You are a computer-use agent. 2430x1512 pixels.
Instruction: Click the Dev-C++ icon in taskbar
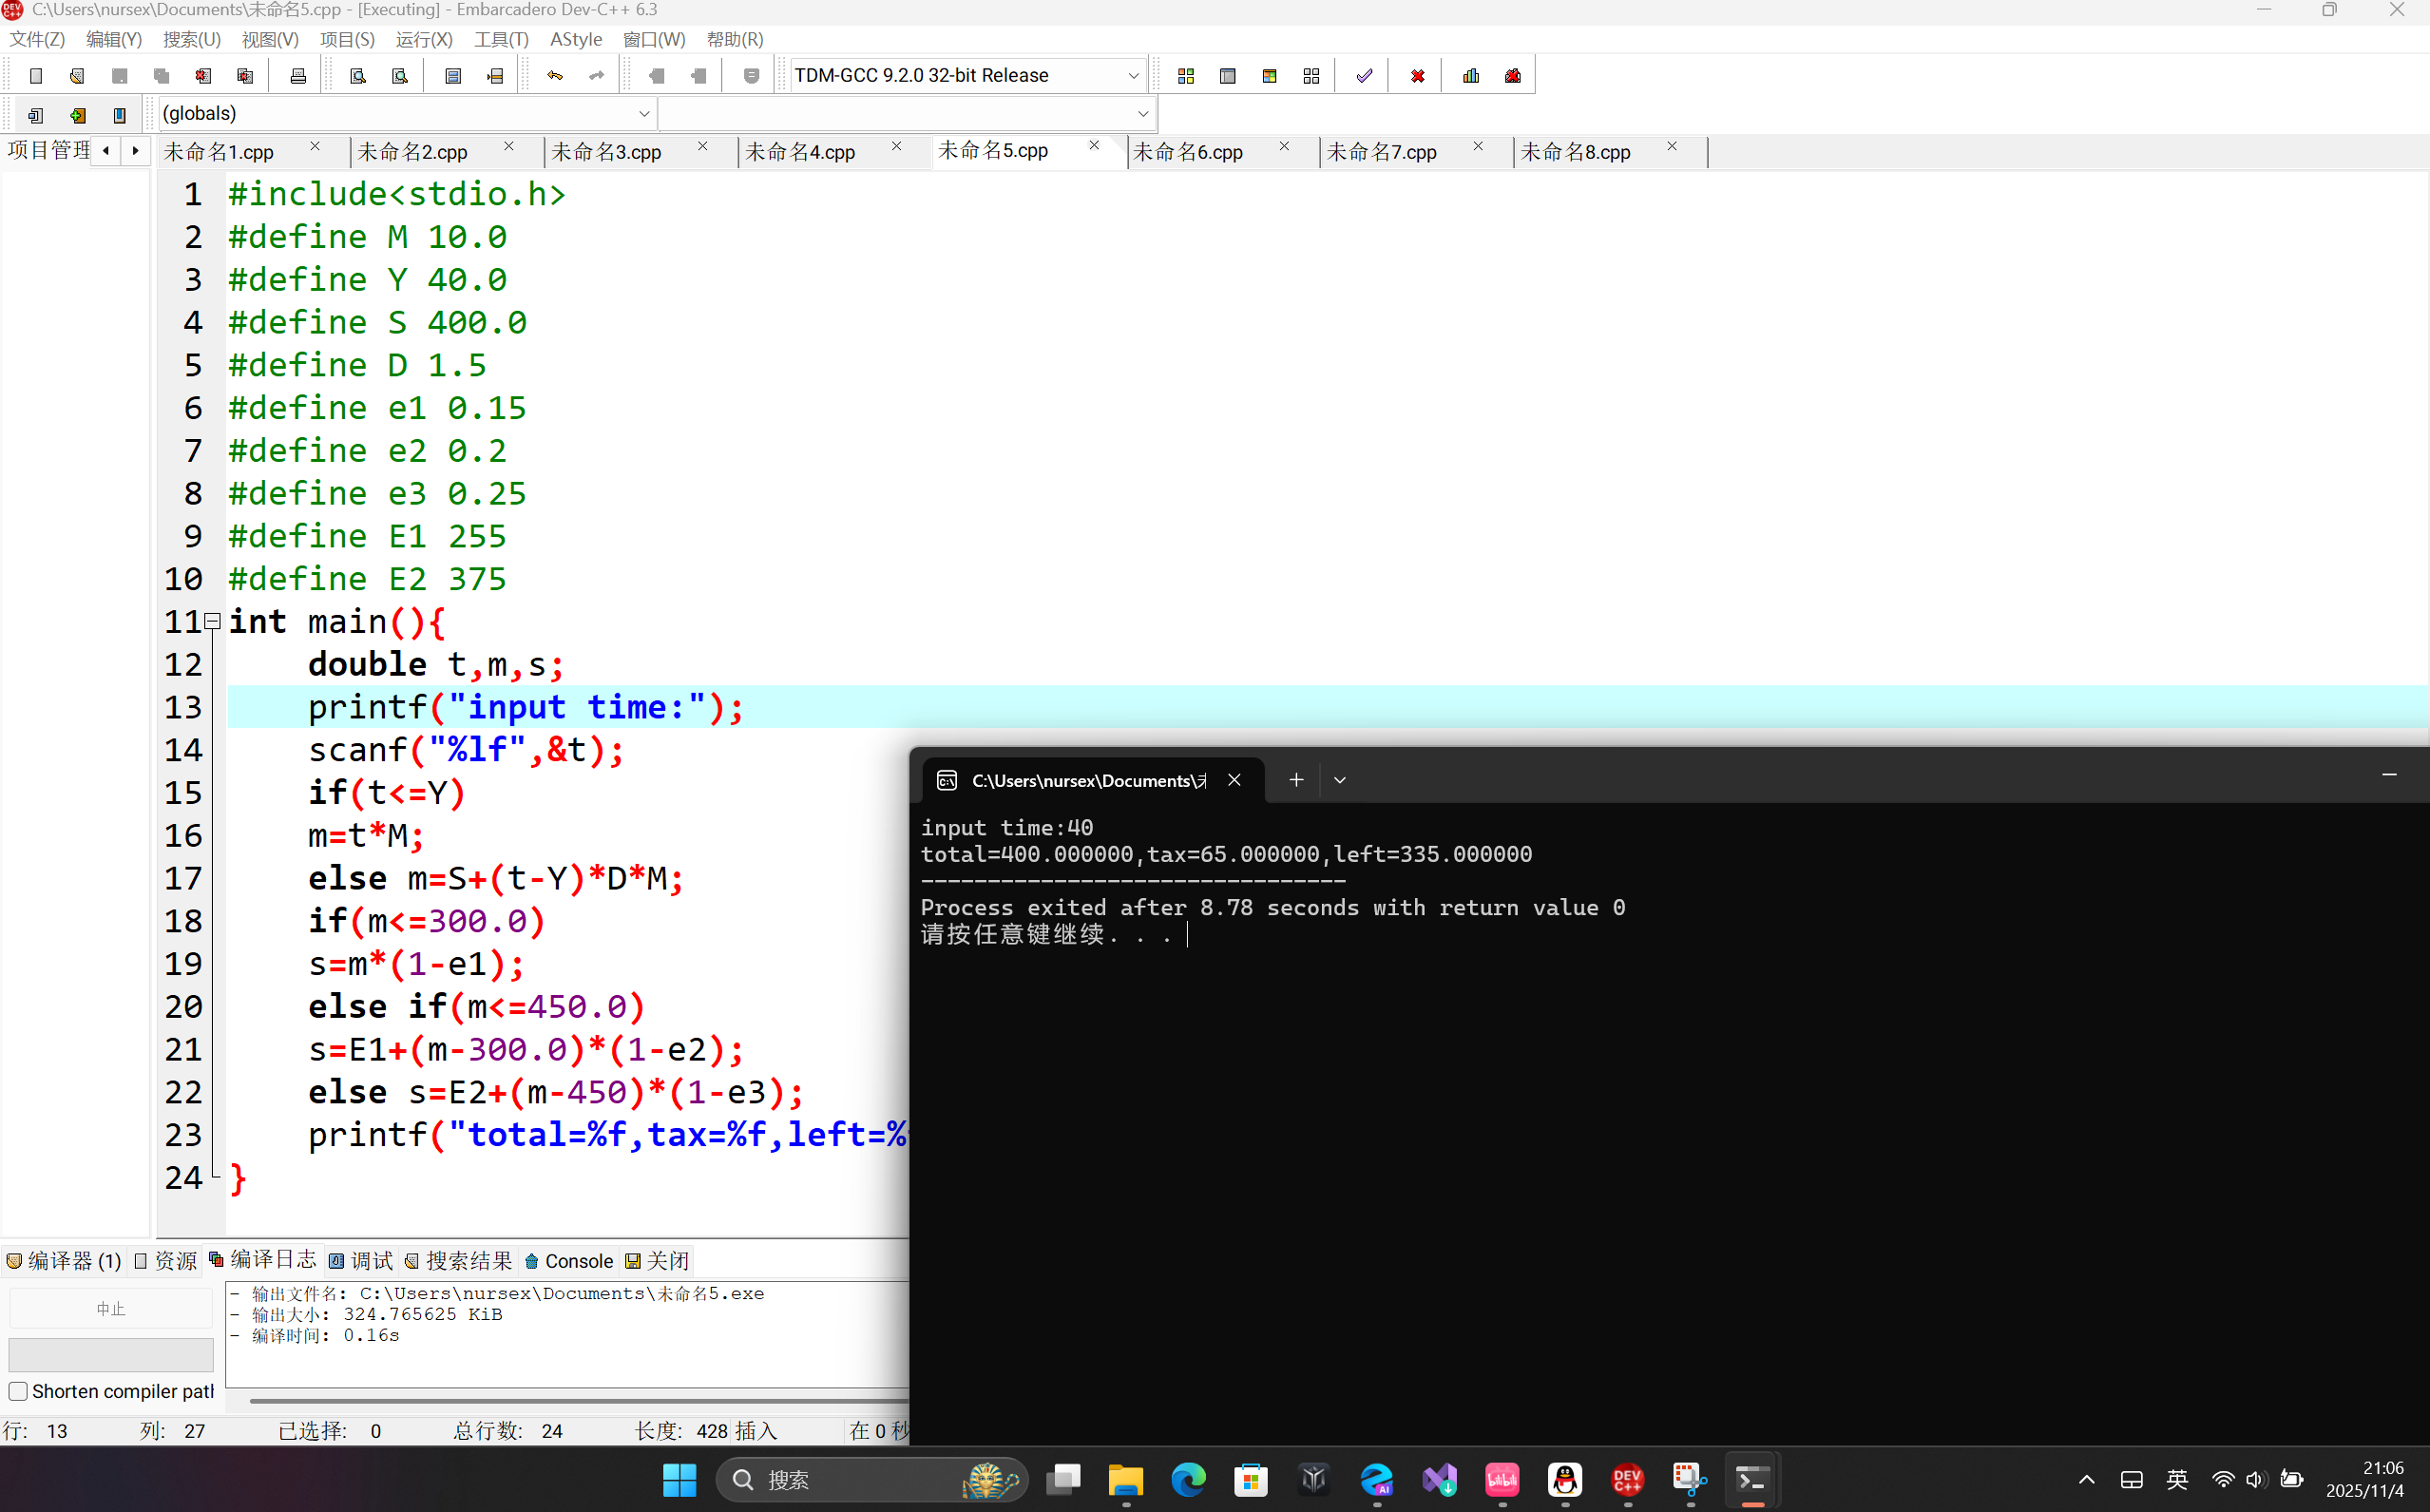coord(1627,1479)
